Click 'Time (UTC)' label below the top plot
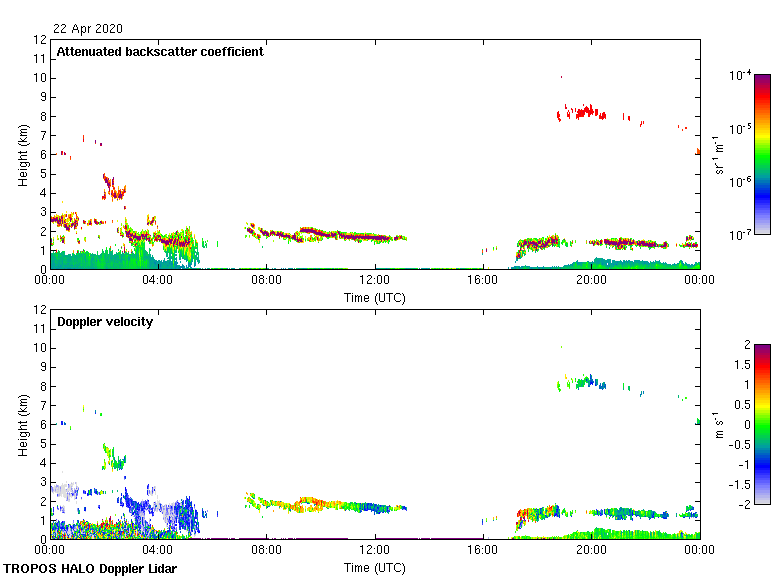Screen dimensions: 780x580 375,297
